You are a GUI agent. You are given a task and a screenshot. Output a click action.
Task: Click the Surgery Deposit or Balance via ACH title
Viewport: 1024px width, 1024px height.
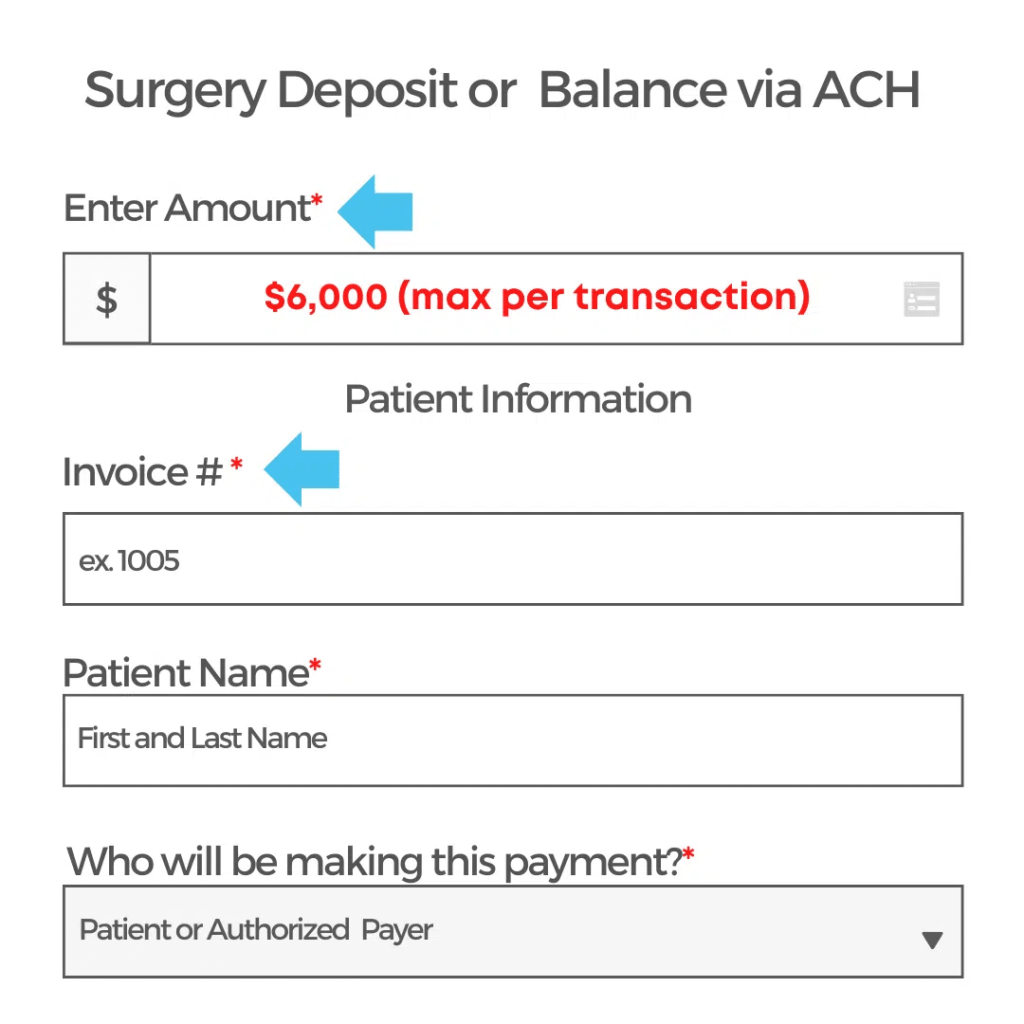coord(502,90)
